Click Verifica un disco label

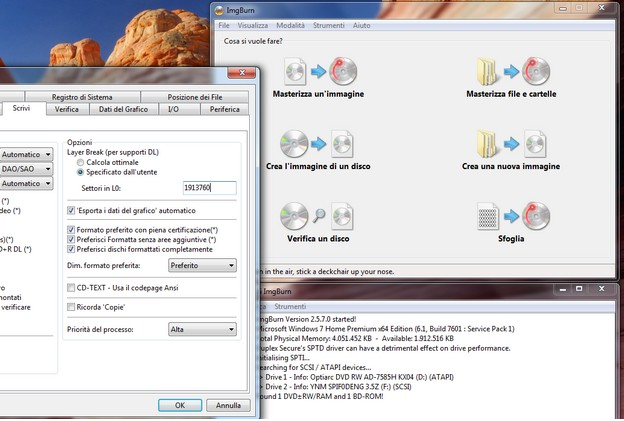pyautogui.click(x=318, y=239)
